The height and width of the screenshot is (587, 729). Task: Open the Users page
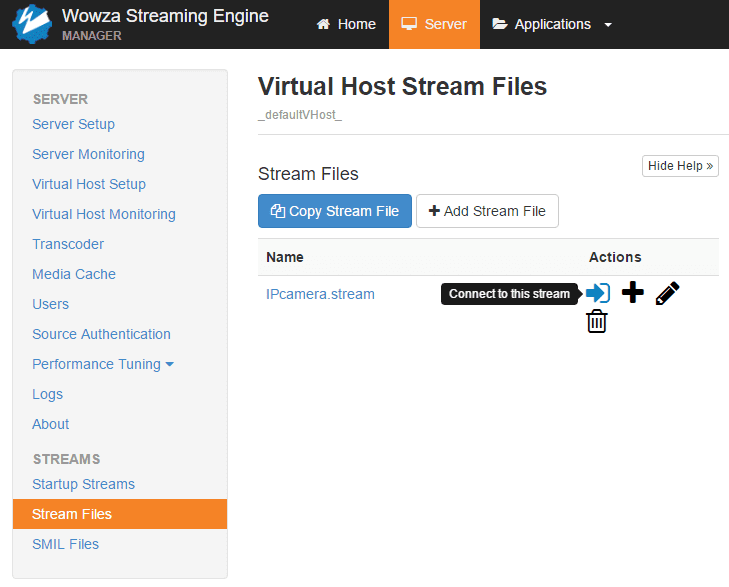[x=50, y=304]
